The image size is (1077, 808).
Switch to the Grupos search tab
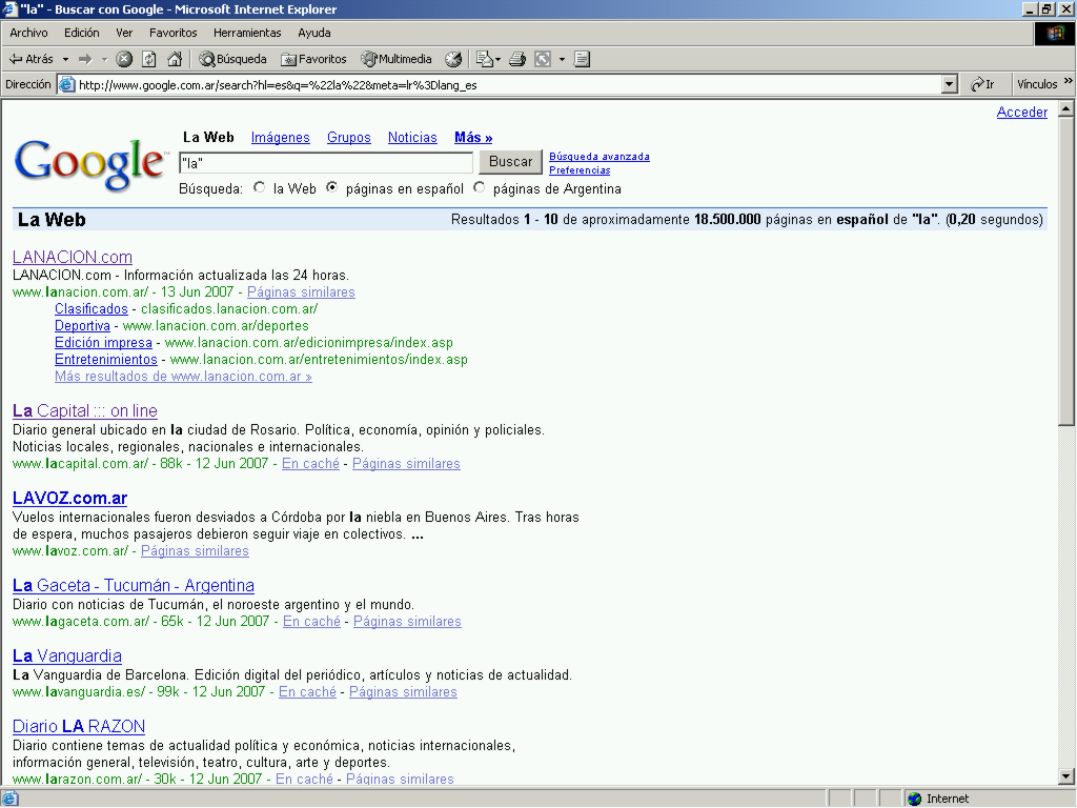tap(349, 137)
